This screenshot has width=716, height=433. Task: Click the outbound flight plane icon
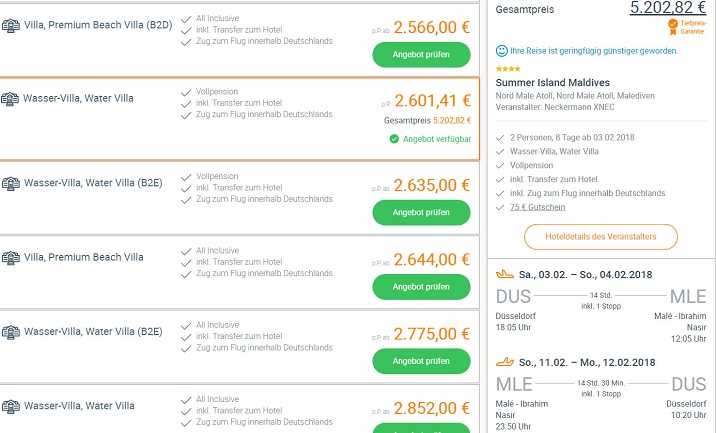(x=504, y=274)
